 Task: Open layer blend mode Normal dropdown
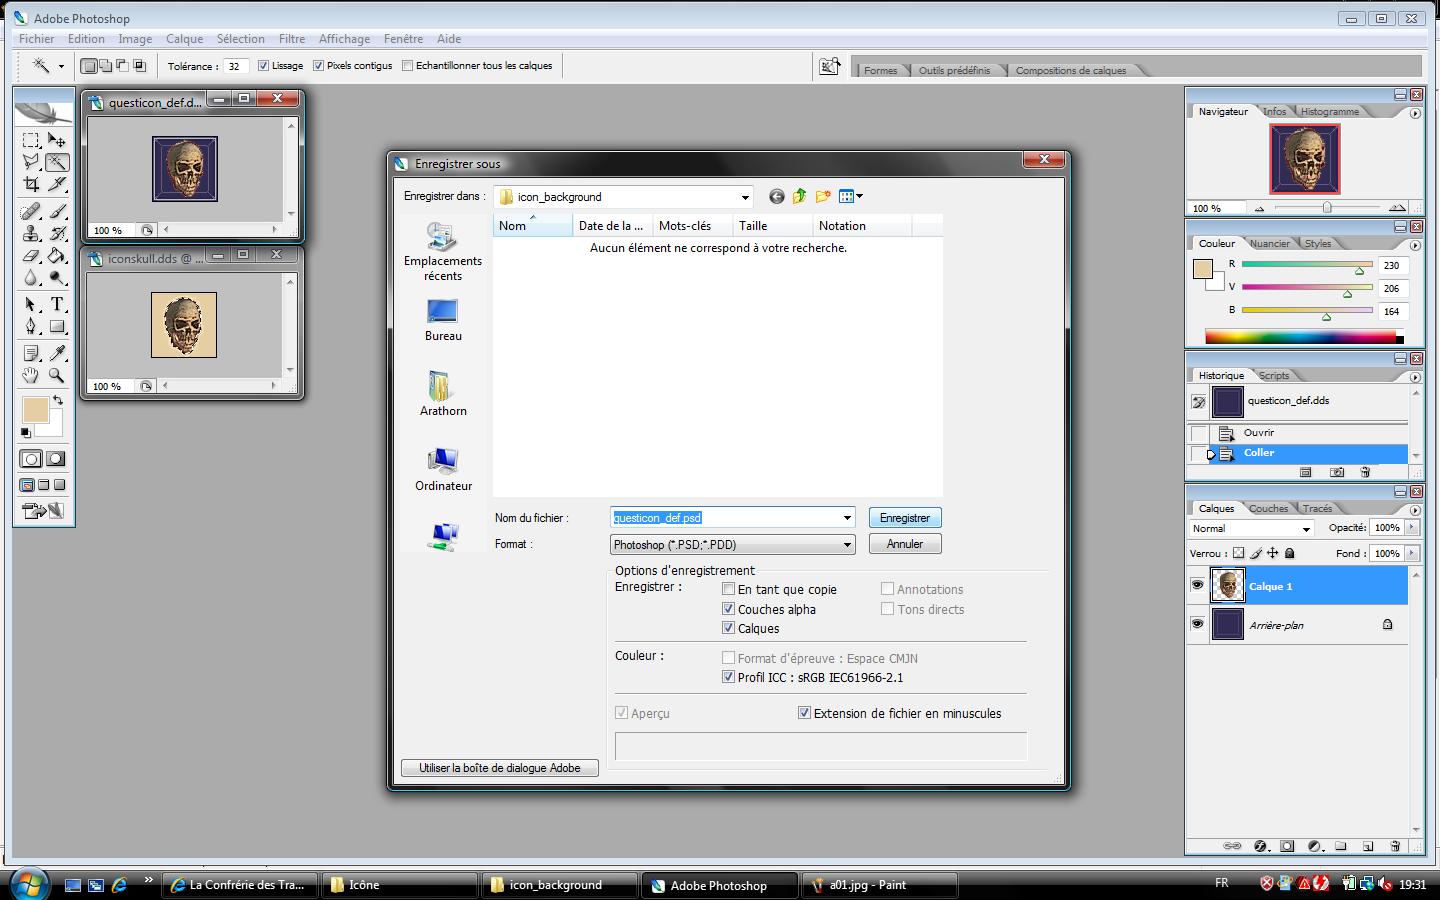pos(1250,528)
